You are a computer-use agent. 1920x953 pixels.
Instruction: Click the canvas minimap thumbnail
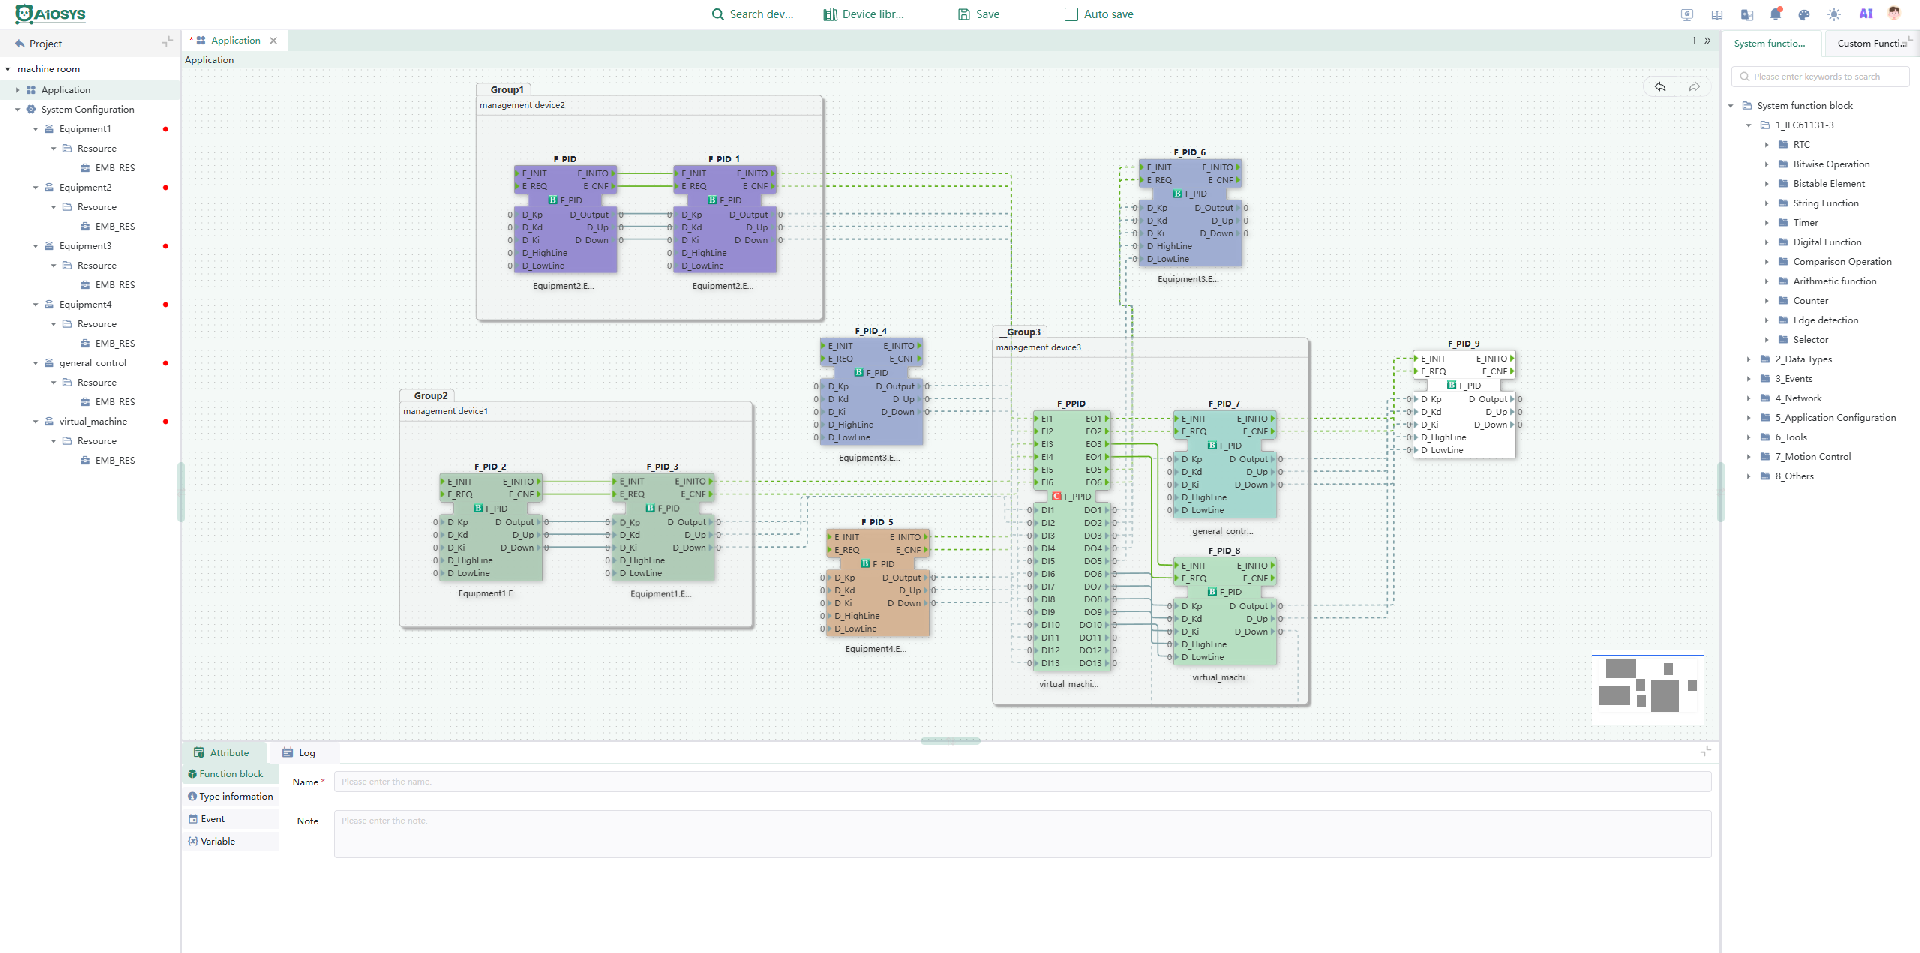1647,688
